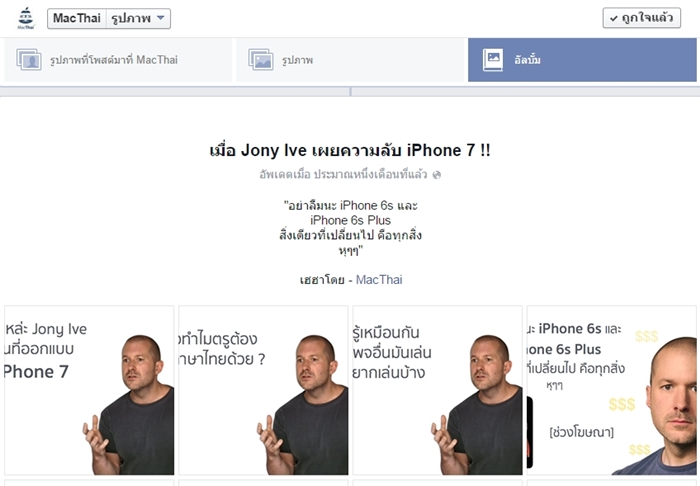Open the photo mentioning Jony Ive ออกแบบ iPhone 7
The height and width of the screenshot is (486, 700).
pyautogui.click(x=89, y=390)
